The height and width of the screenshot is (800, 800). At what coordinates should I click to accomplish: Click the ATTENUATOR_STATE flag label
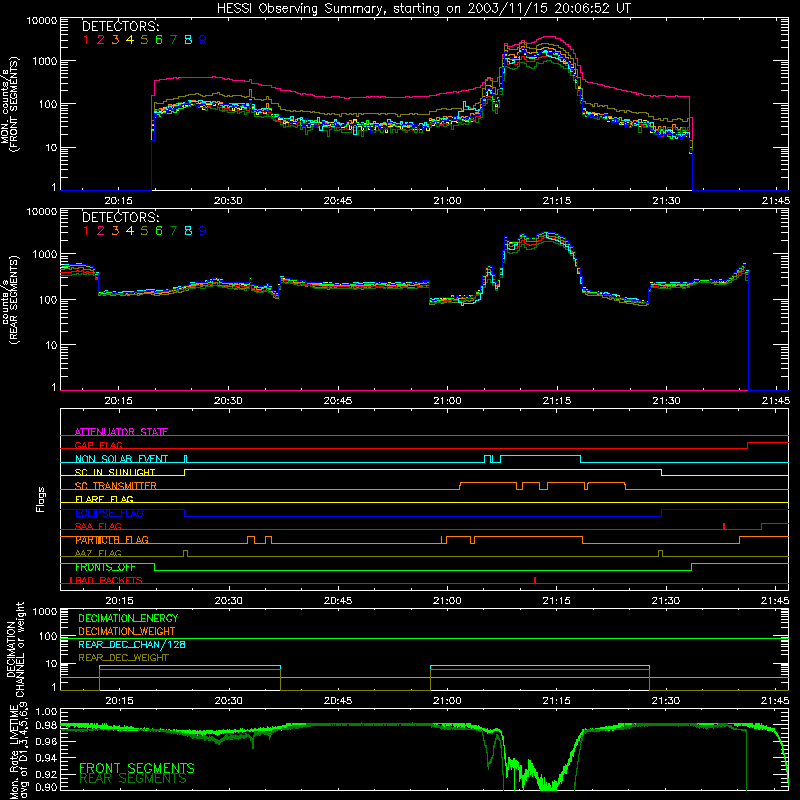tap(121, 432)
